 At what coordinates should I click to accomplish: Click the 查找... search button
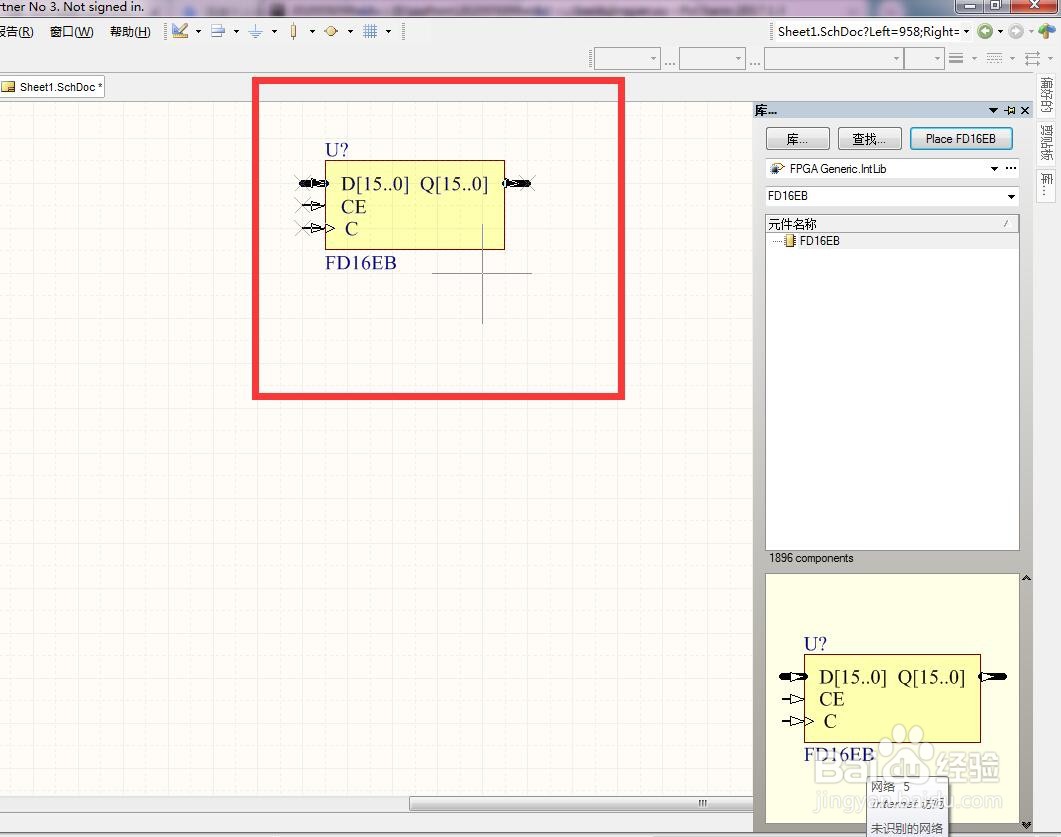tap(869, 139)
